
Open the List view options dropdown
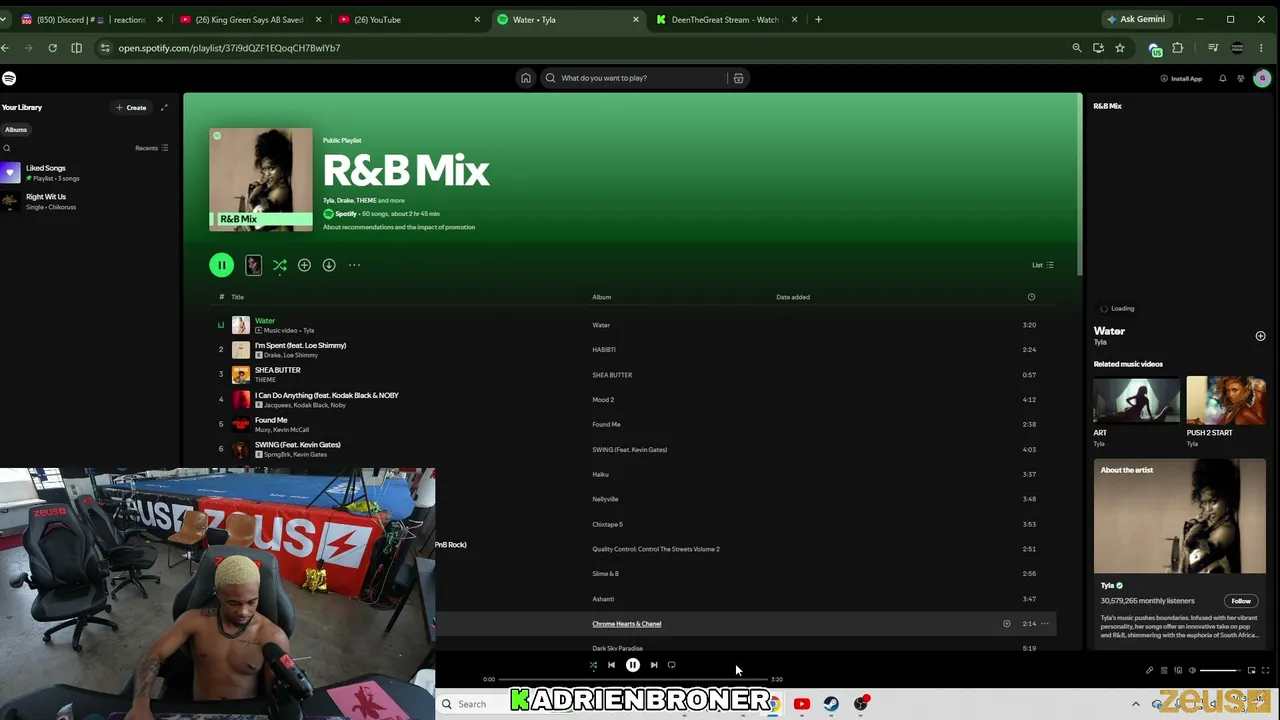tap(1043, 265)
